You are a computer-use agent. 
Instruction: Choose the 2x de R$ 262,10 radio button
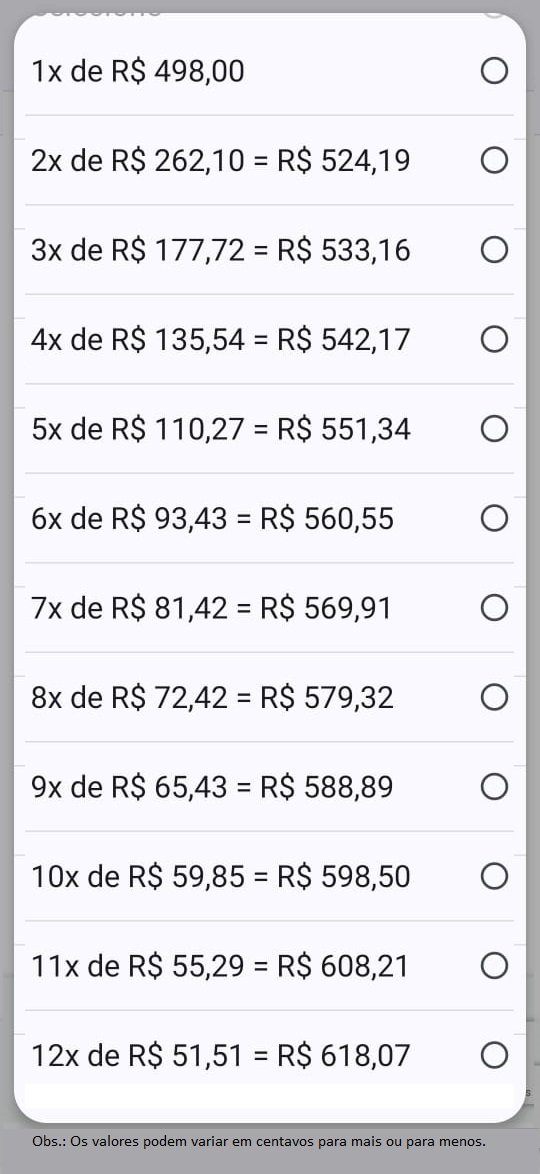coord(494,160)
